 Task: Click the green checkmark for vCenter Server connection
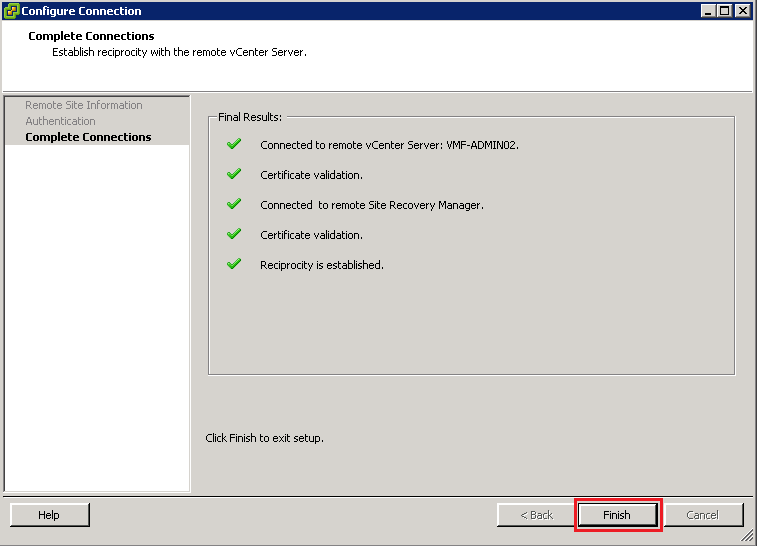coord(234,144)
